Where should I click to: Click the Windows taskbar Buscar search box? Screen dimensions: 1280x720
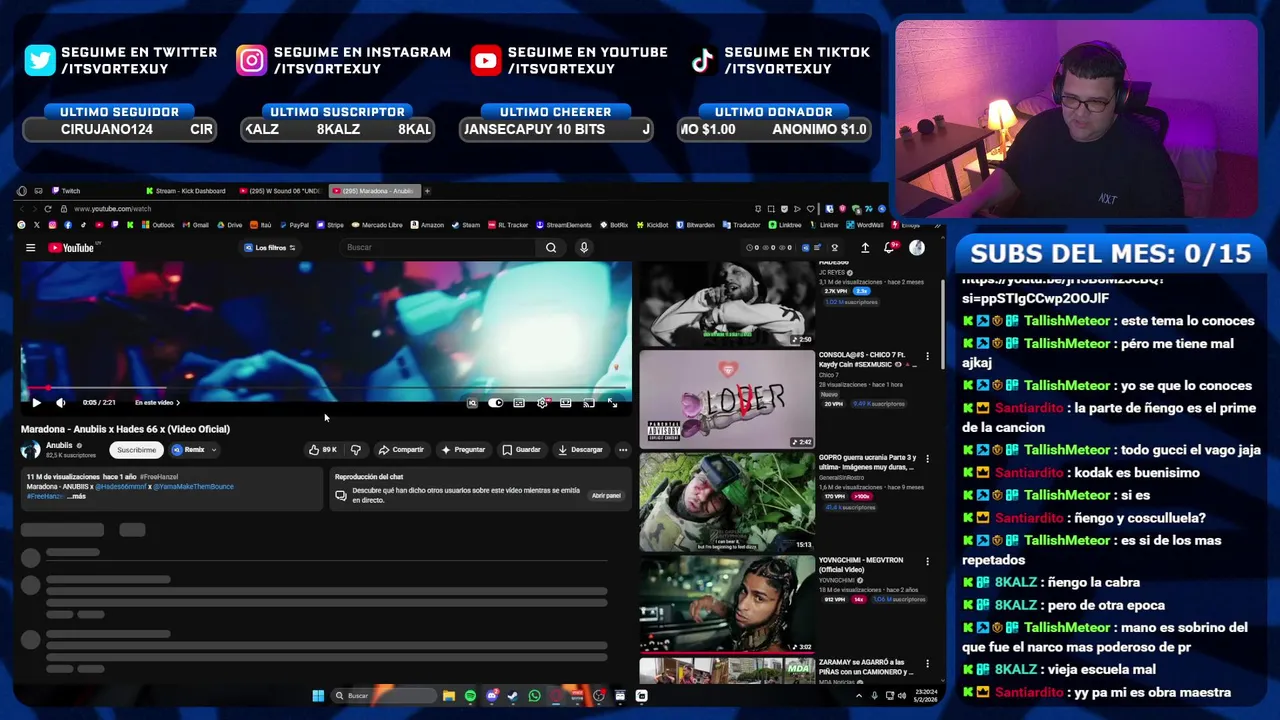pyautogui.click(x=384, y=696)
